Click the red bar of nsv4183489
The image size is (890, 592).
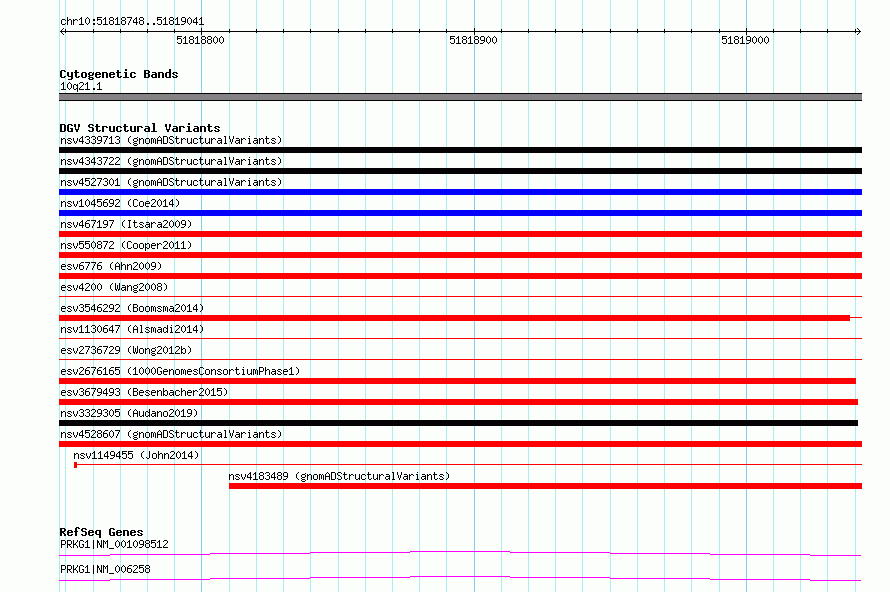pyautogui.click(x=545, y=486)
